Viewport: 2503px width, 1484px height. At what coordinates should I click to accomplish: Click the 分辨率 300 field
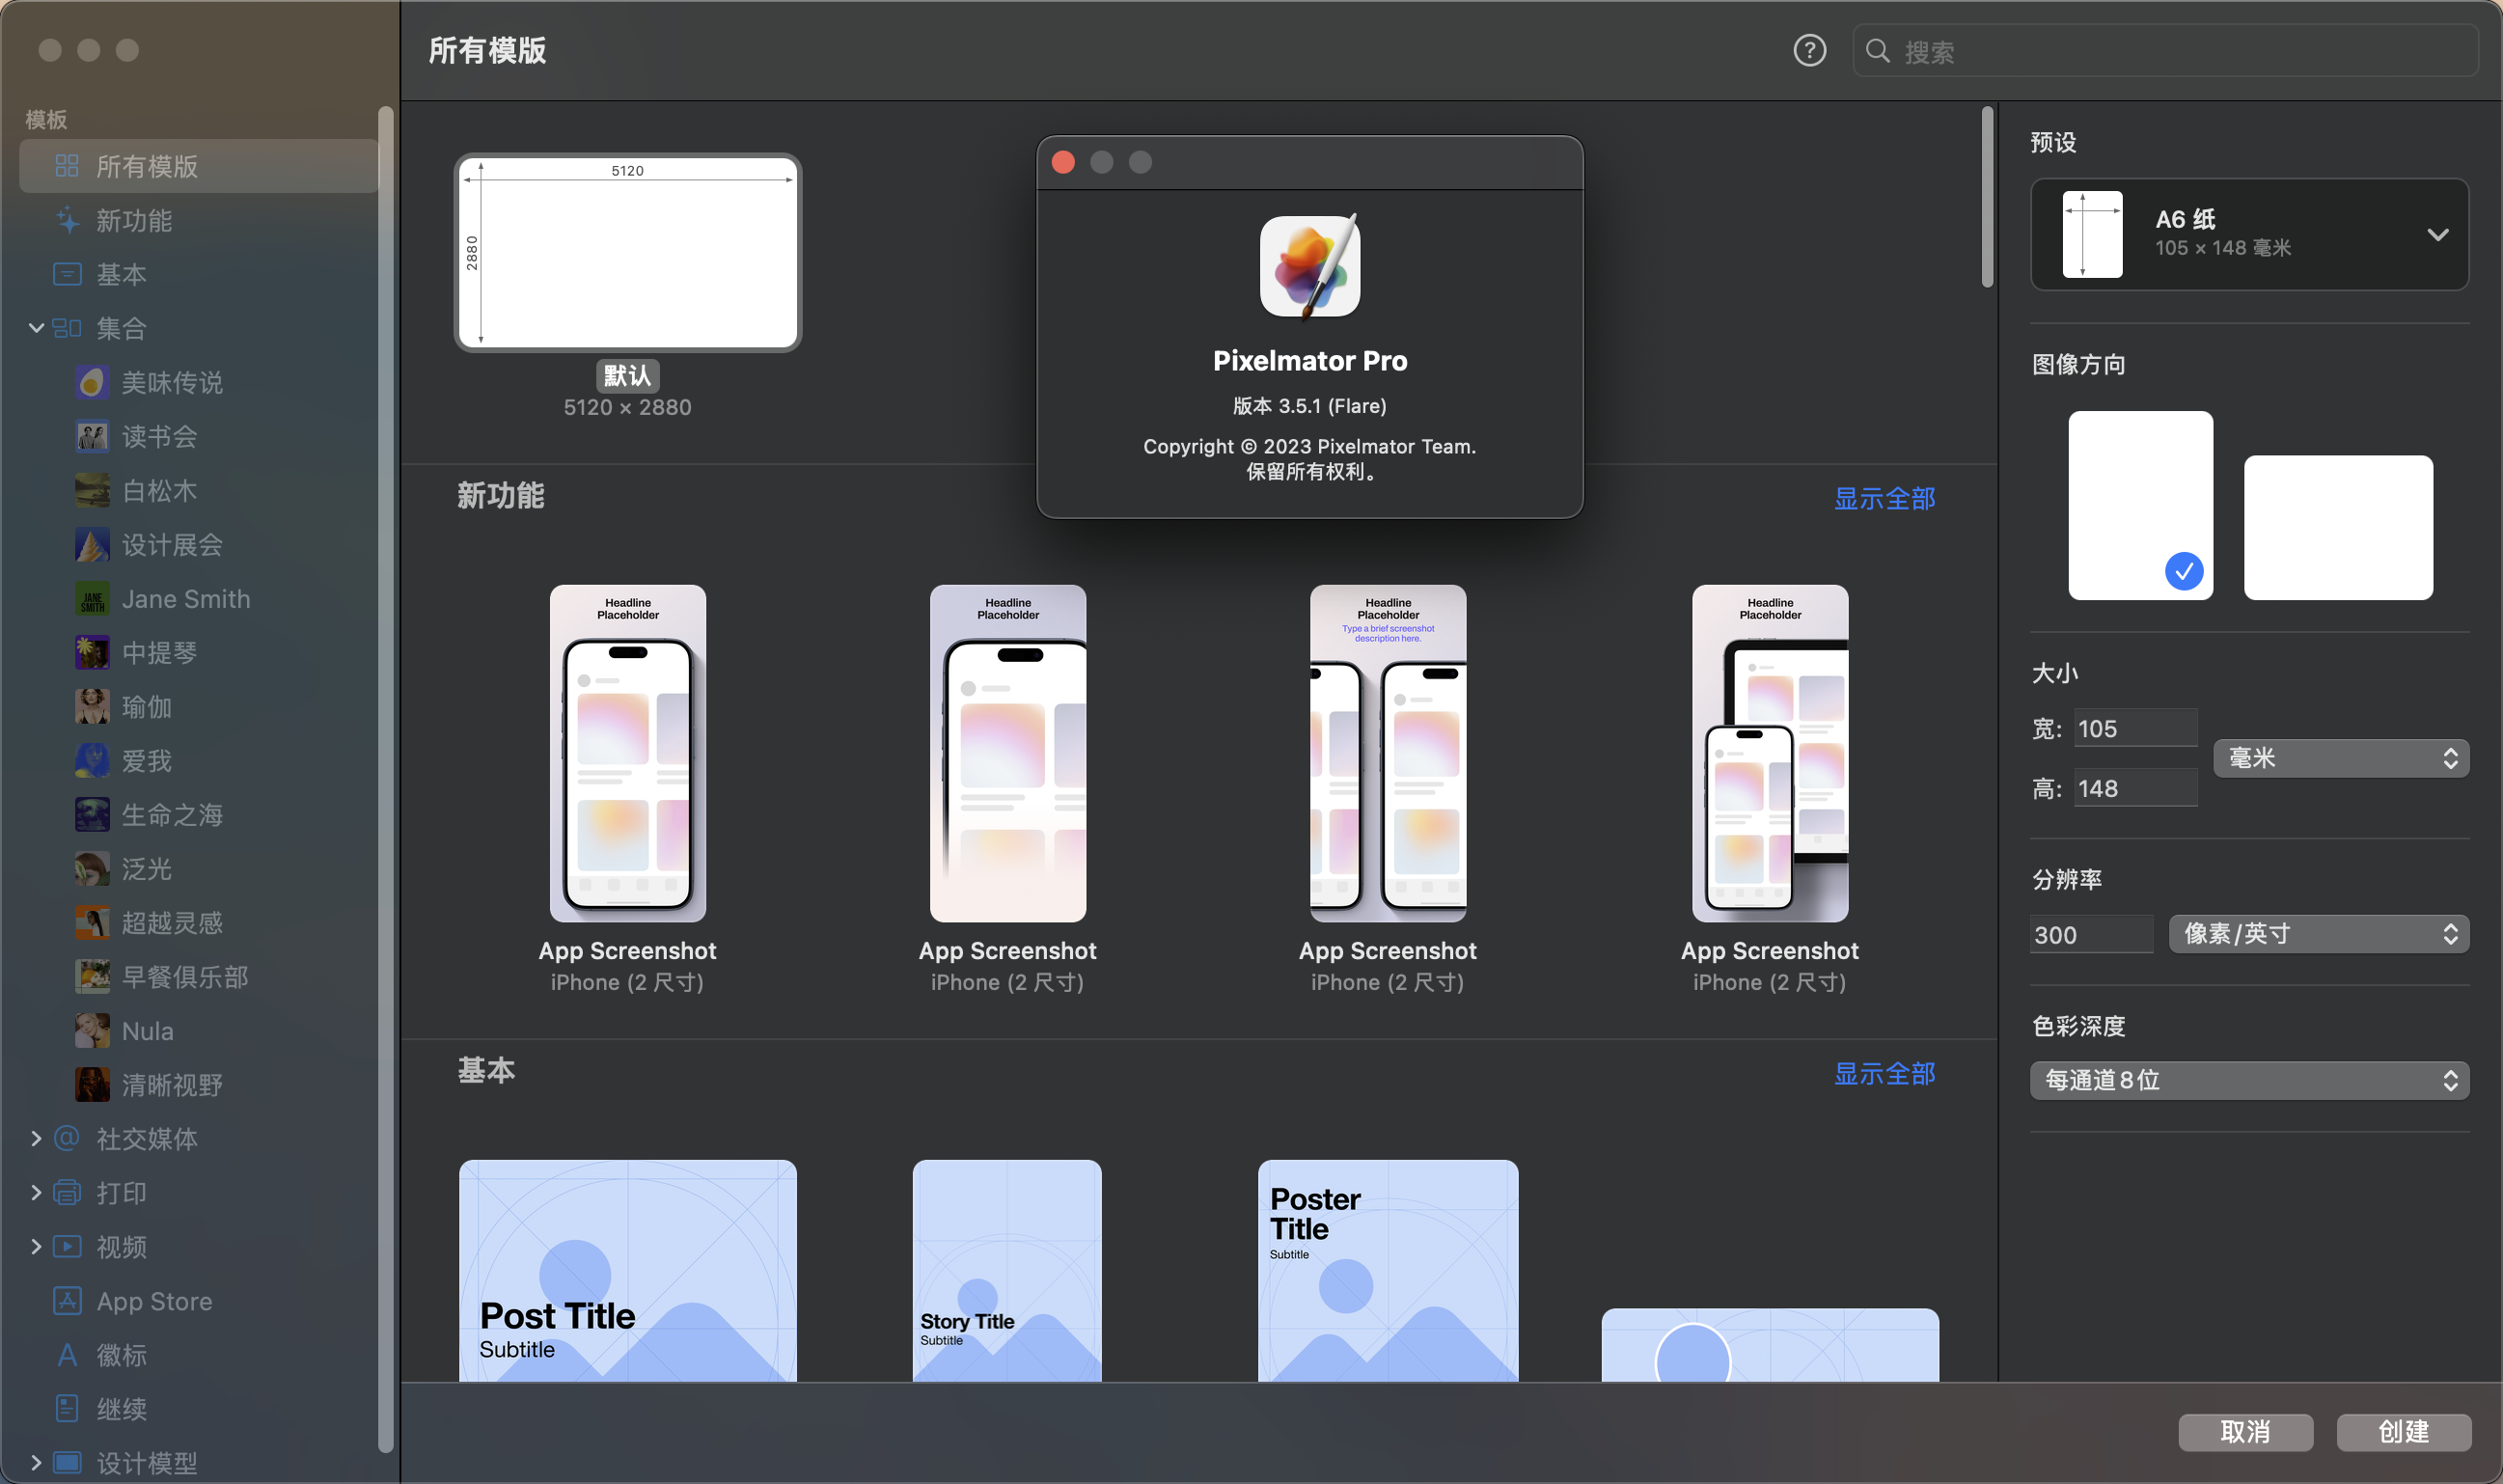[2091, 934]
